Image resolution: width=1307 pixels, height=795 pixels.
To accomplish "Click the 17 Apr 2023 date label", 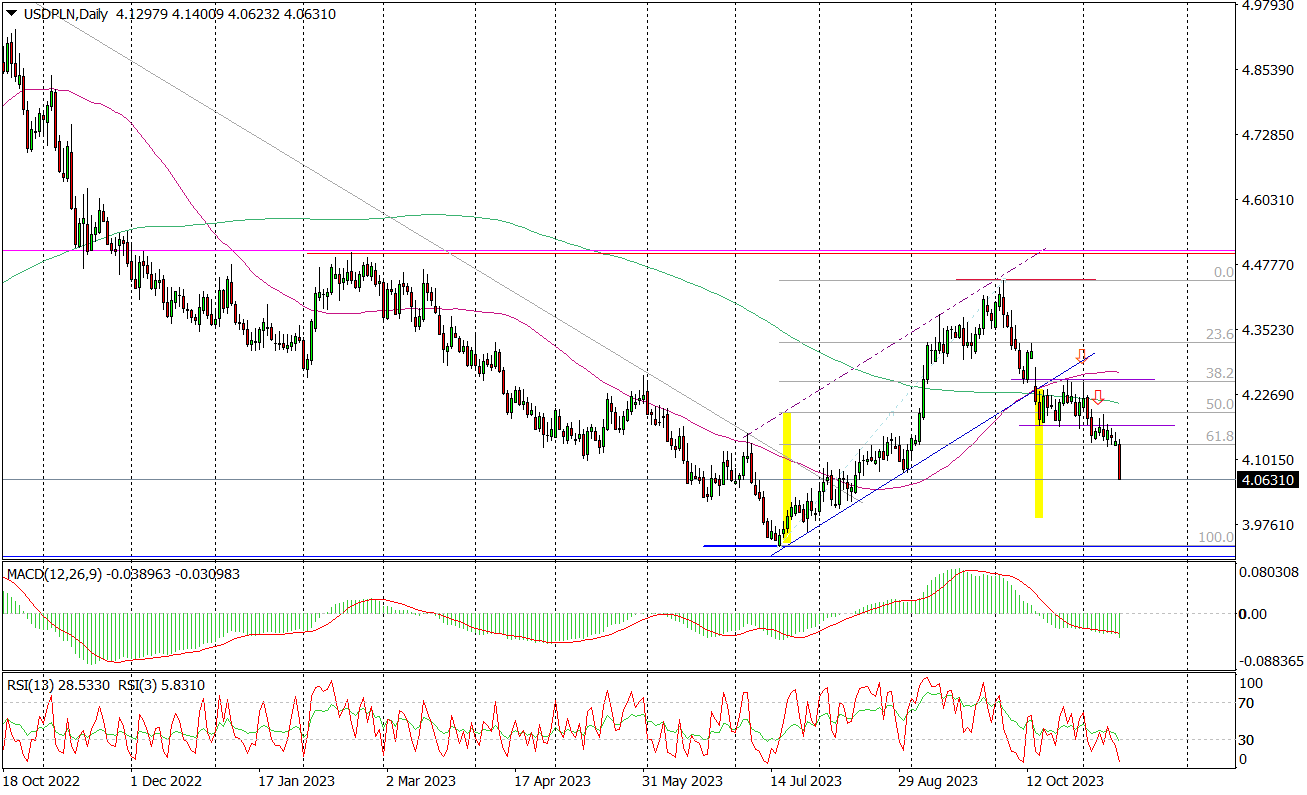I will (552, 780).
